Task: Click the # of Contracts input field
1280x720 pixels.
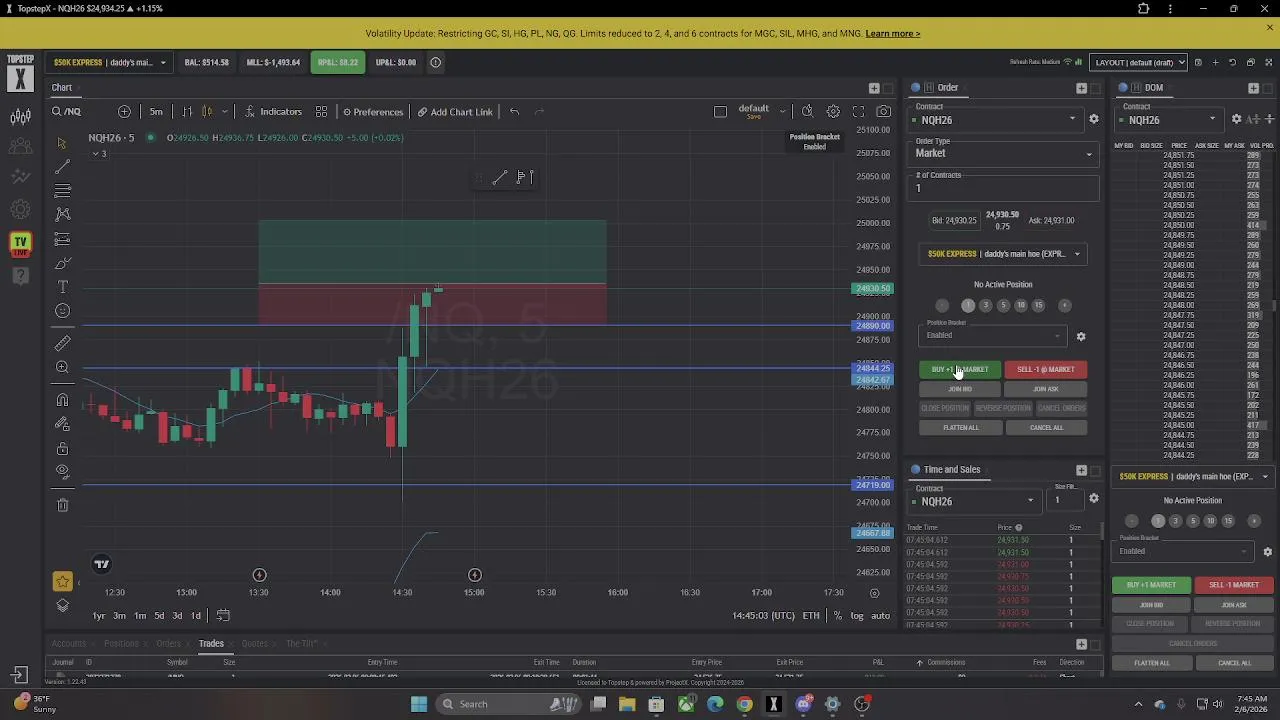Action: tap(1003, 188)
